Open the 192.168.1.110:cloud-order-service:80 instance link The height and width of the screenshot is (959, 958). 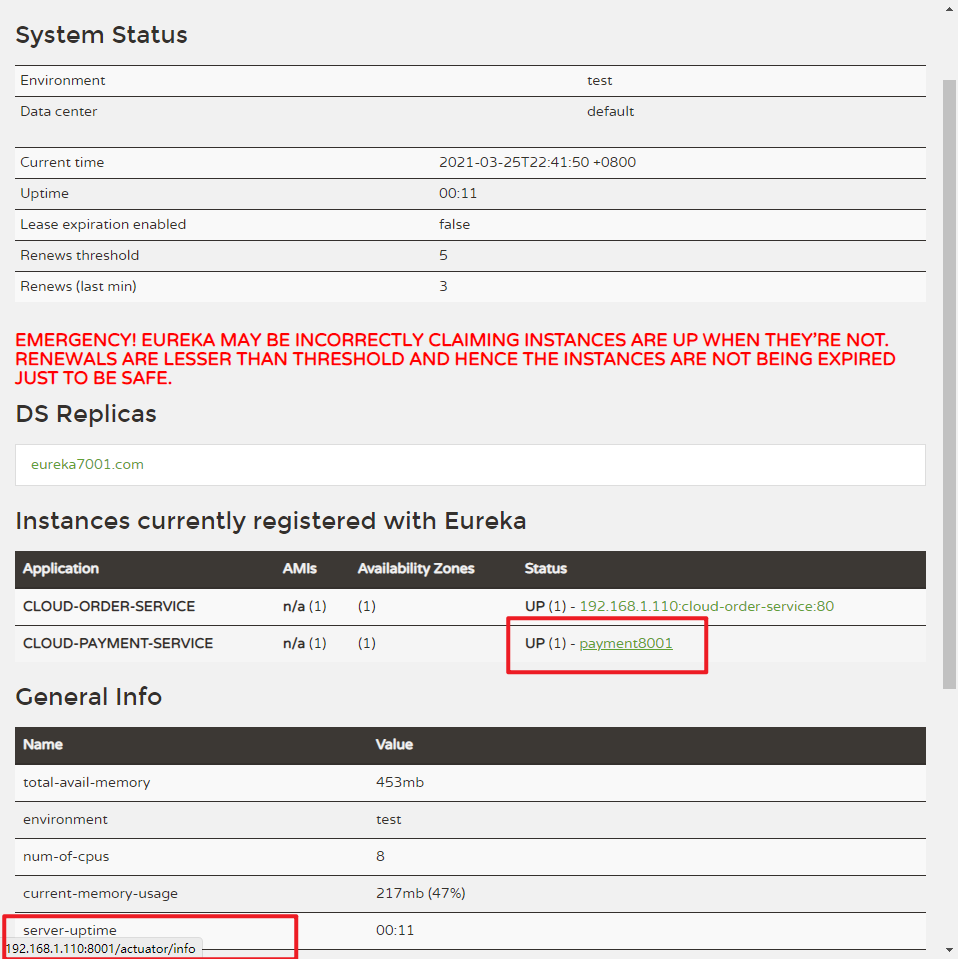[707, 606]
